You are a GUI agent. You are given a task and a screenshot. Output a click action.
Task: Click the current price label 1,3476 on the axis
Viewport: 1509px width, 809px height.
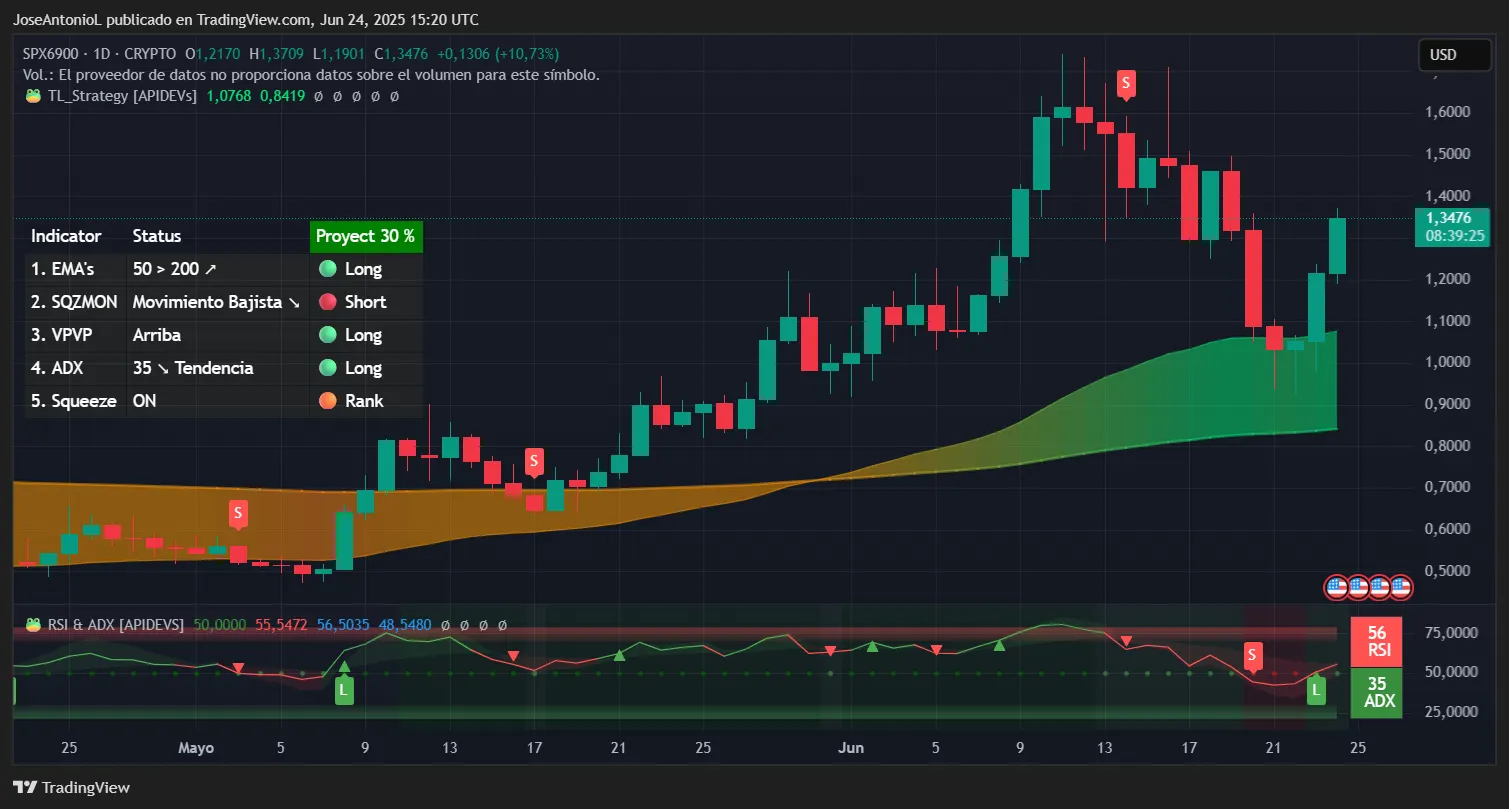[x=1449, y=217]
